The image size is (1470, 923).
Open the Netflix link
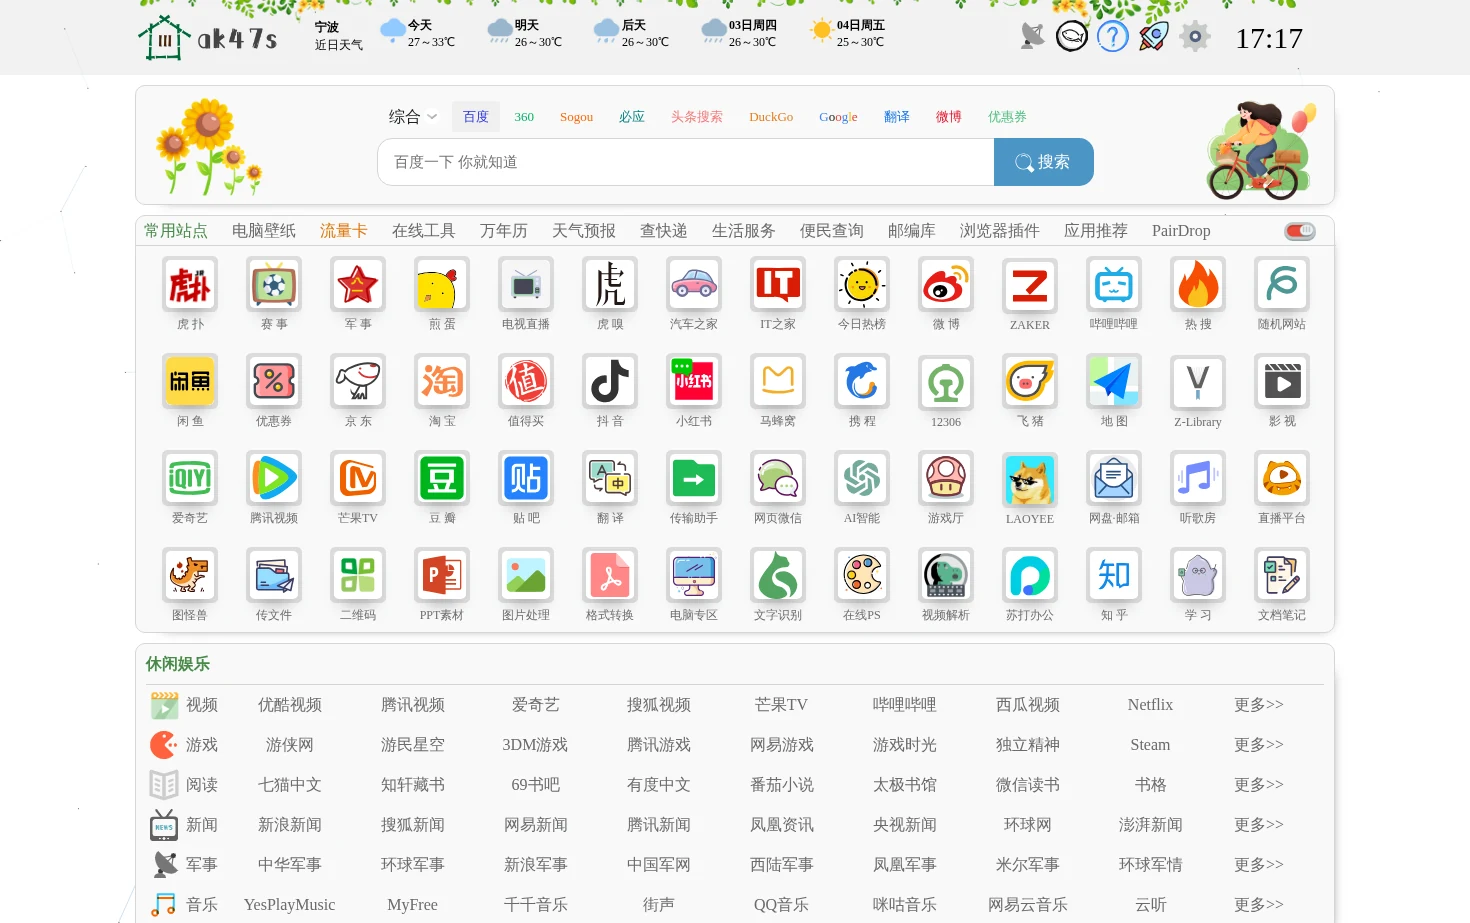pyautogui.click(x=1150, y=705)
